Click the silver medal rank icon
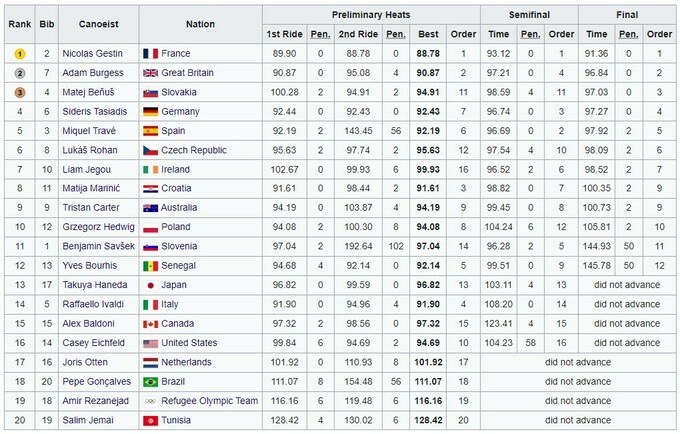 [19, 72]
